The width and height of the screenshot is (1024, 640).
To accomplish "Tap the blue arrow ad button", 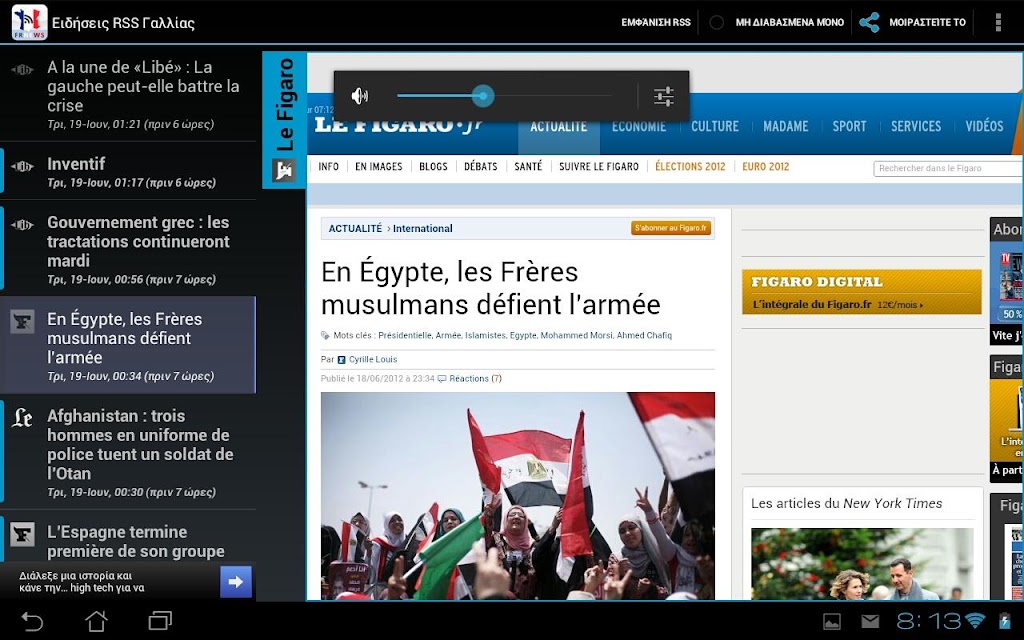I will [x=236, y=582].
